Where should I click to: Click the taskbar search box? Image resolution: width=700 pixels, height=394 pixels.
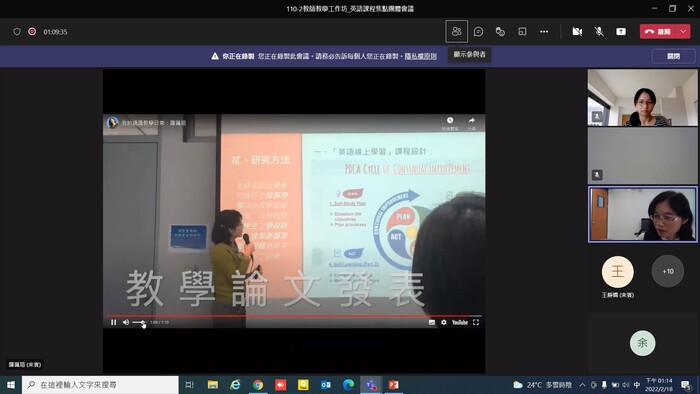coord(100,385)
